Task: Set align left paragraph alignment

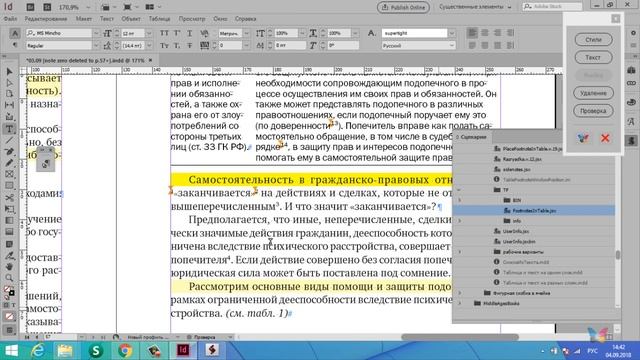Action: point(472,33)
